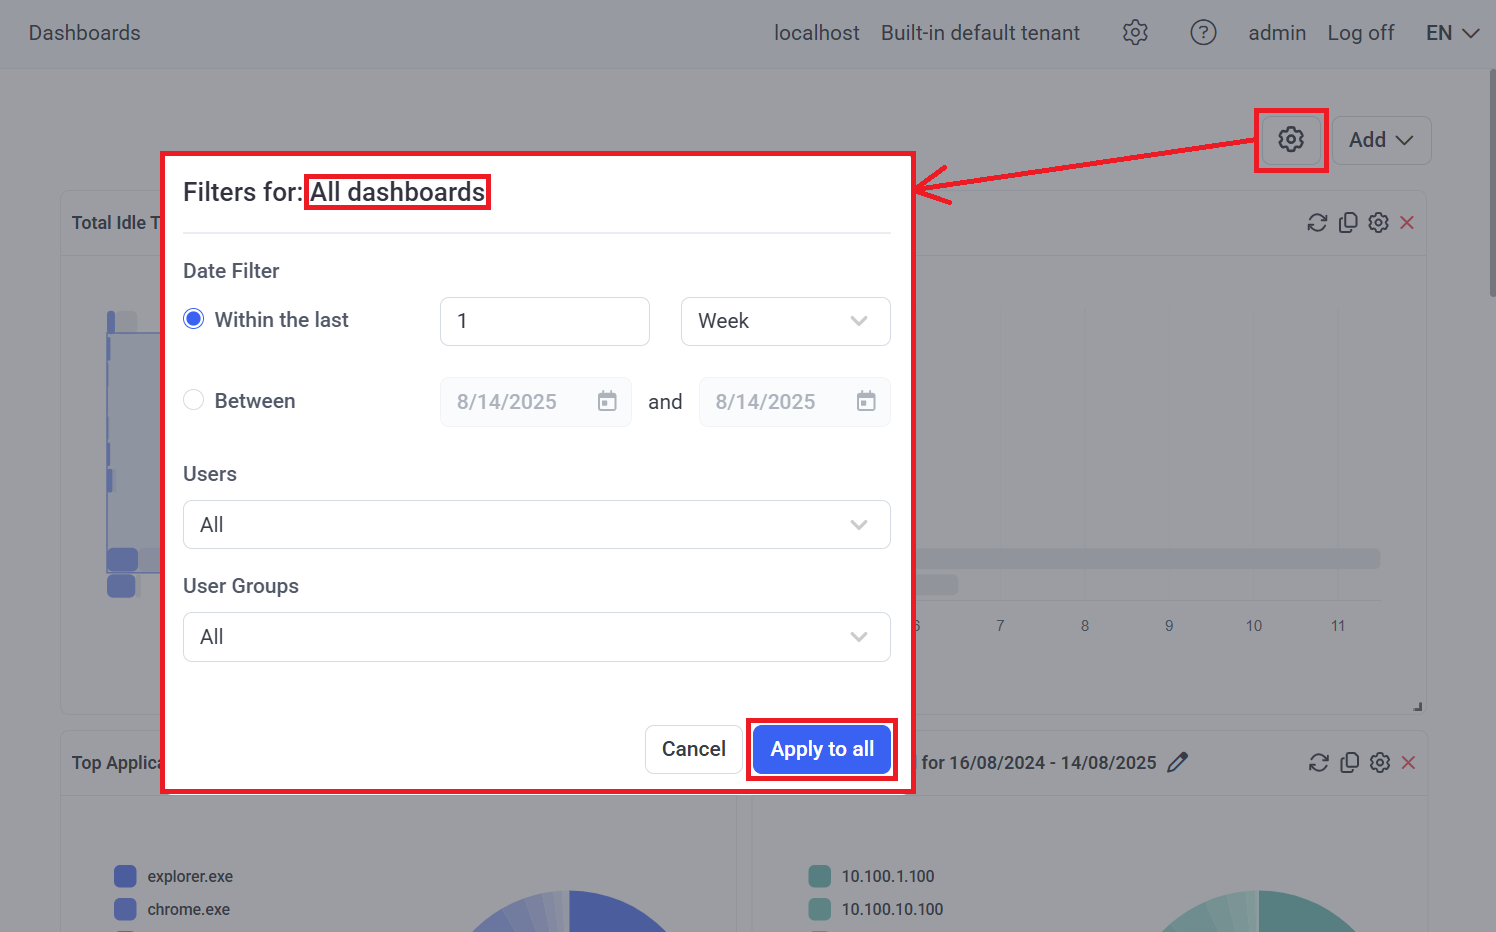Open EN language selector
This screenshot has height=932, width=1496.
pos(1452,33)
